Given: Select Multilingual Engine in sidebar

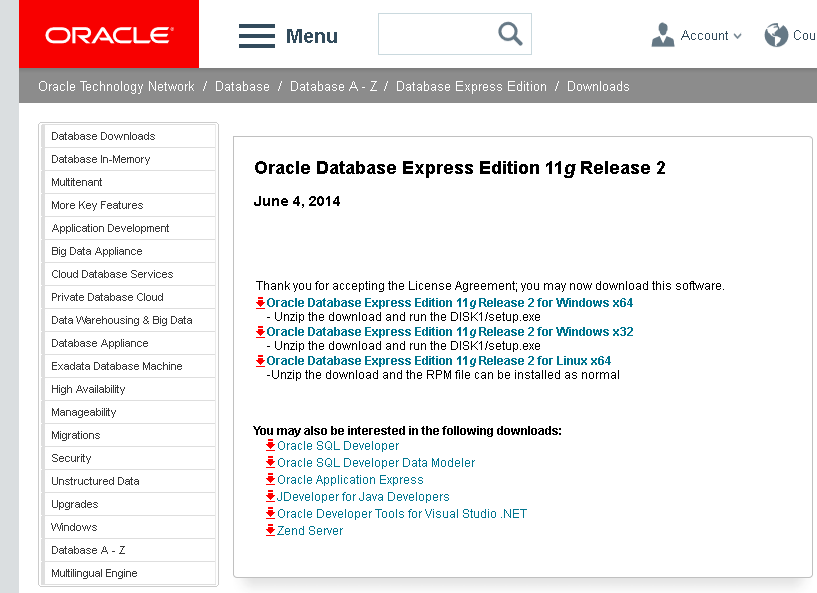Looking at the screenshot, I should coord(130,573).
